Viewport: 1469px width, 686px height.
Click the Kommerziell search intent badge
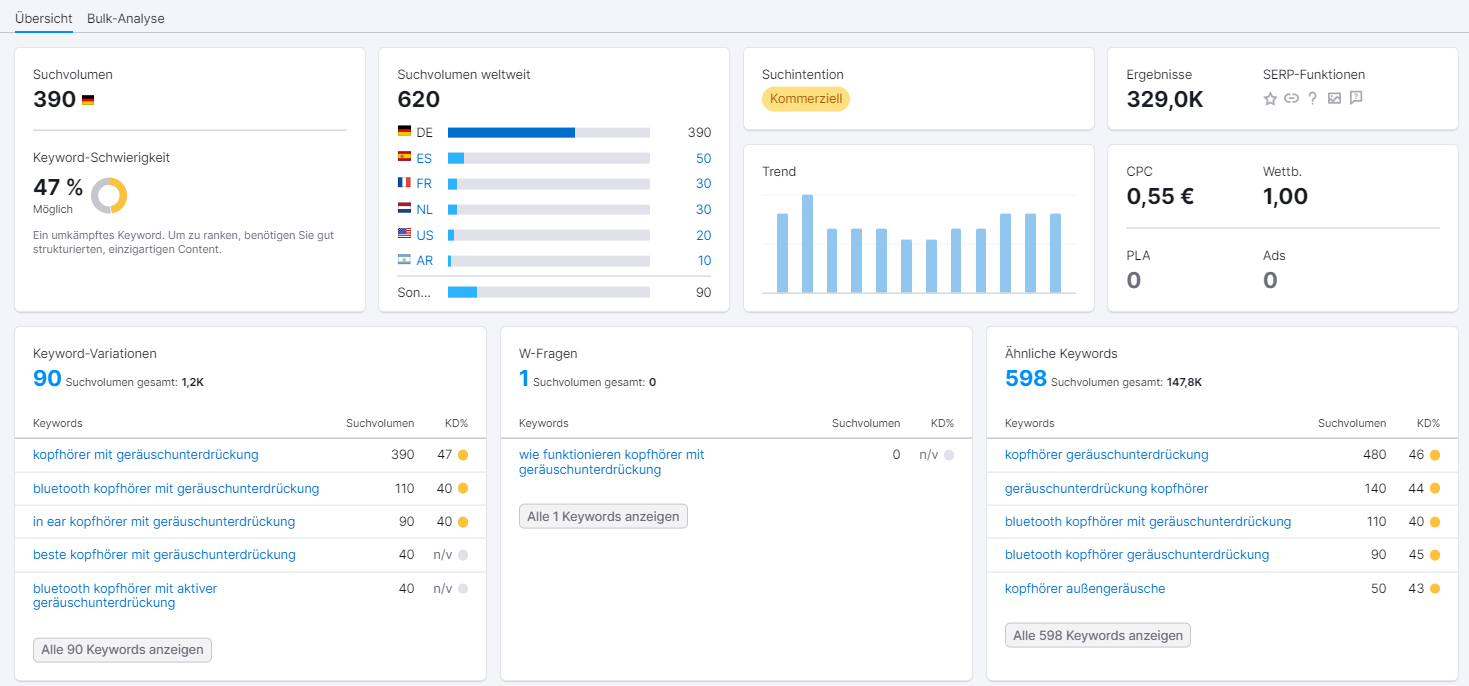[x=805, y=99]
